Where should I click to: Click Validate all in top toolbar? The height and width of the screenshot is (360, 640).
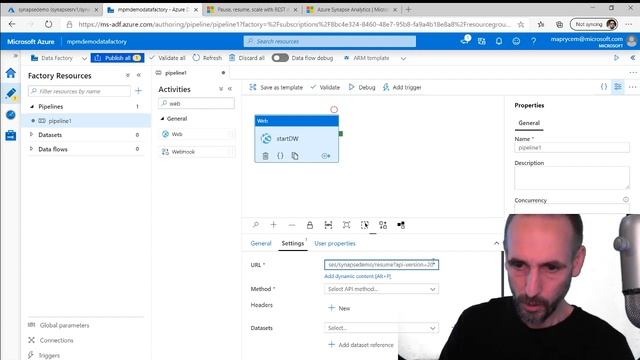click(167, 58)
